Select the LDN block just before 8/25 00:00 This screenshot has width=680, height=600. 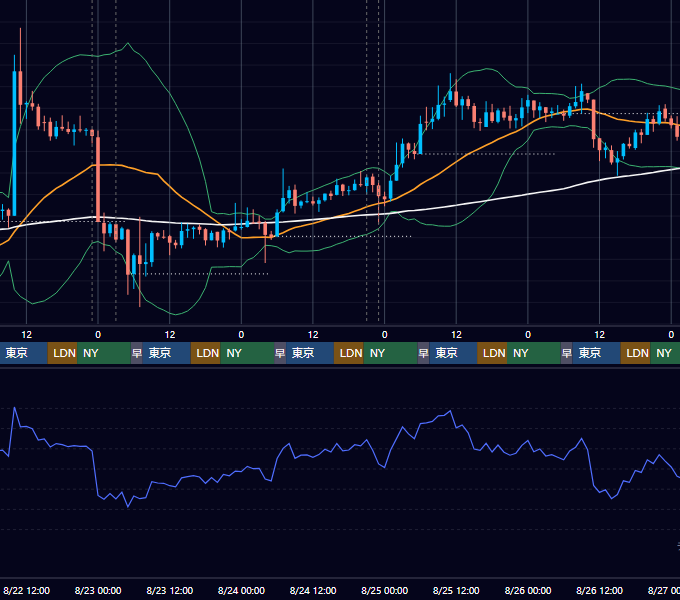click(349, 353)
